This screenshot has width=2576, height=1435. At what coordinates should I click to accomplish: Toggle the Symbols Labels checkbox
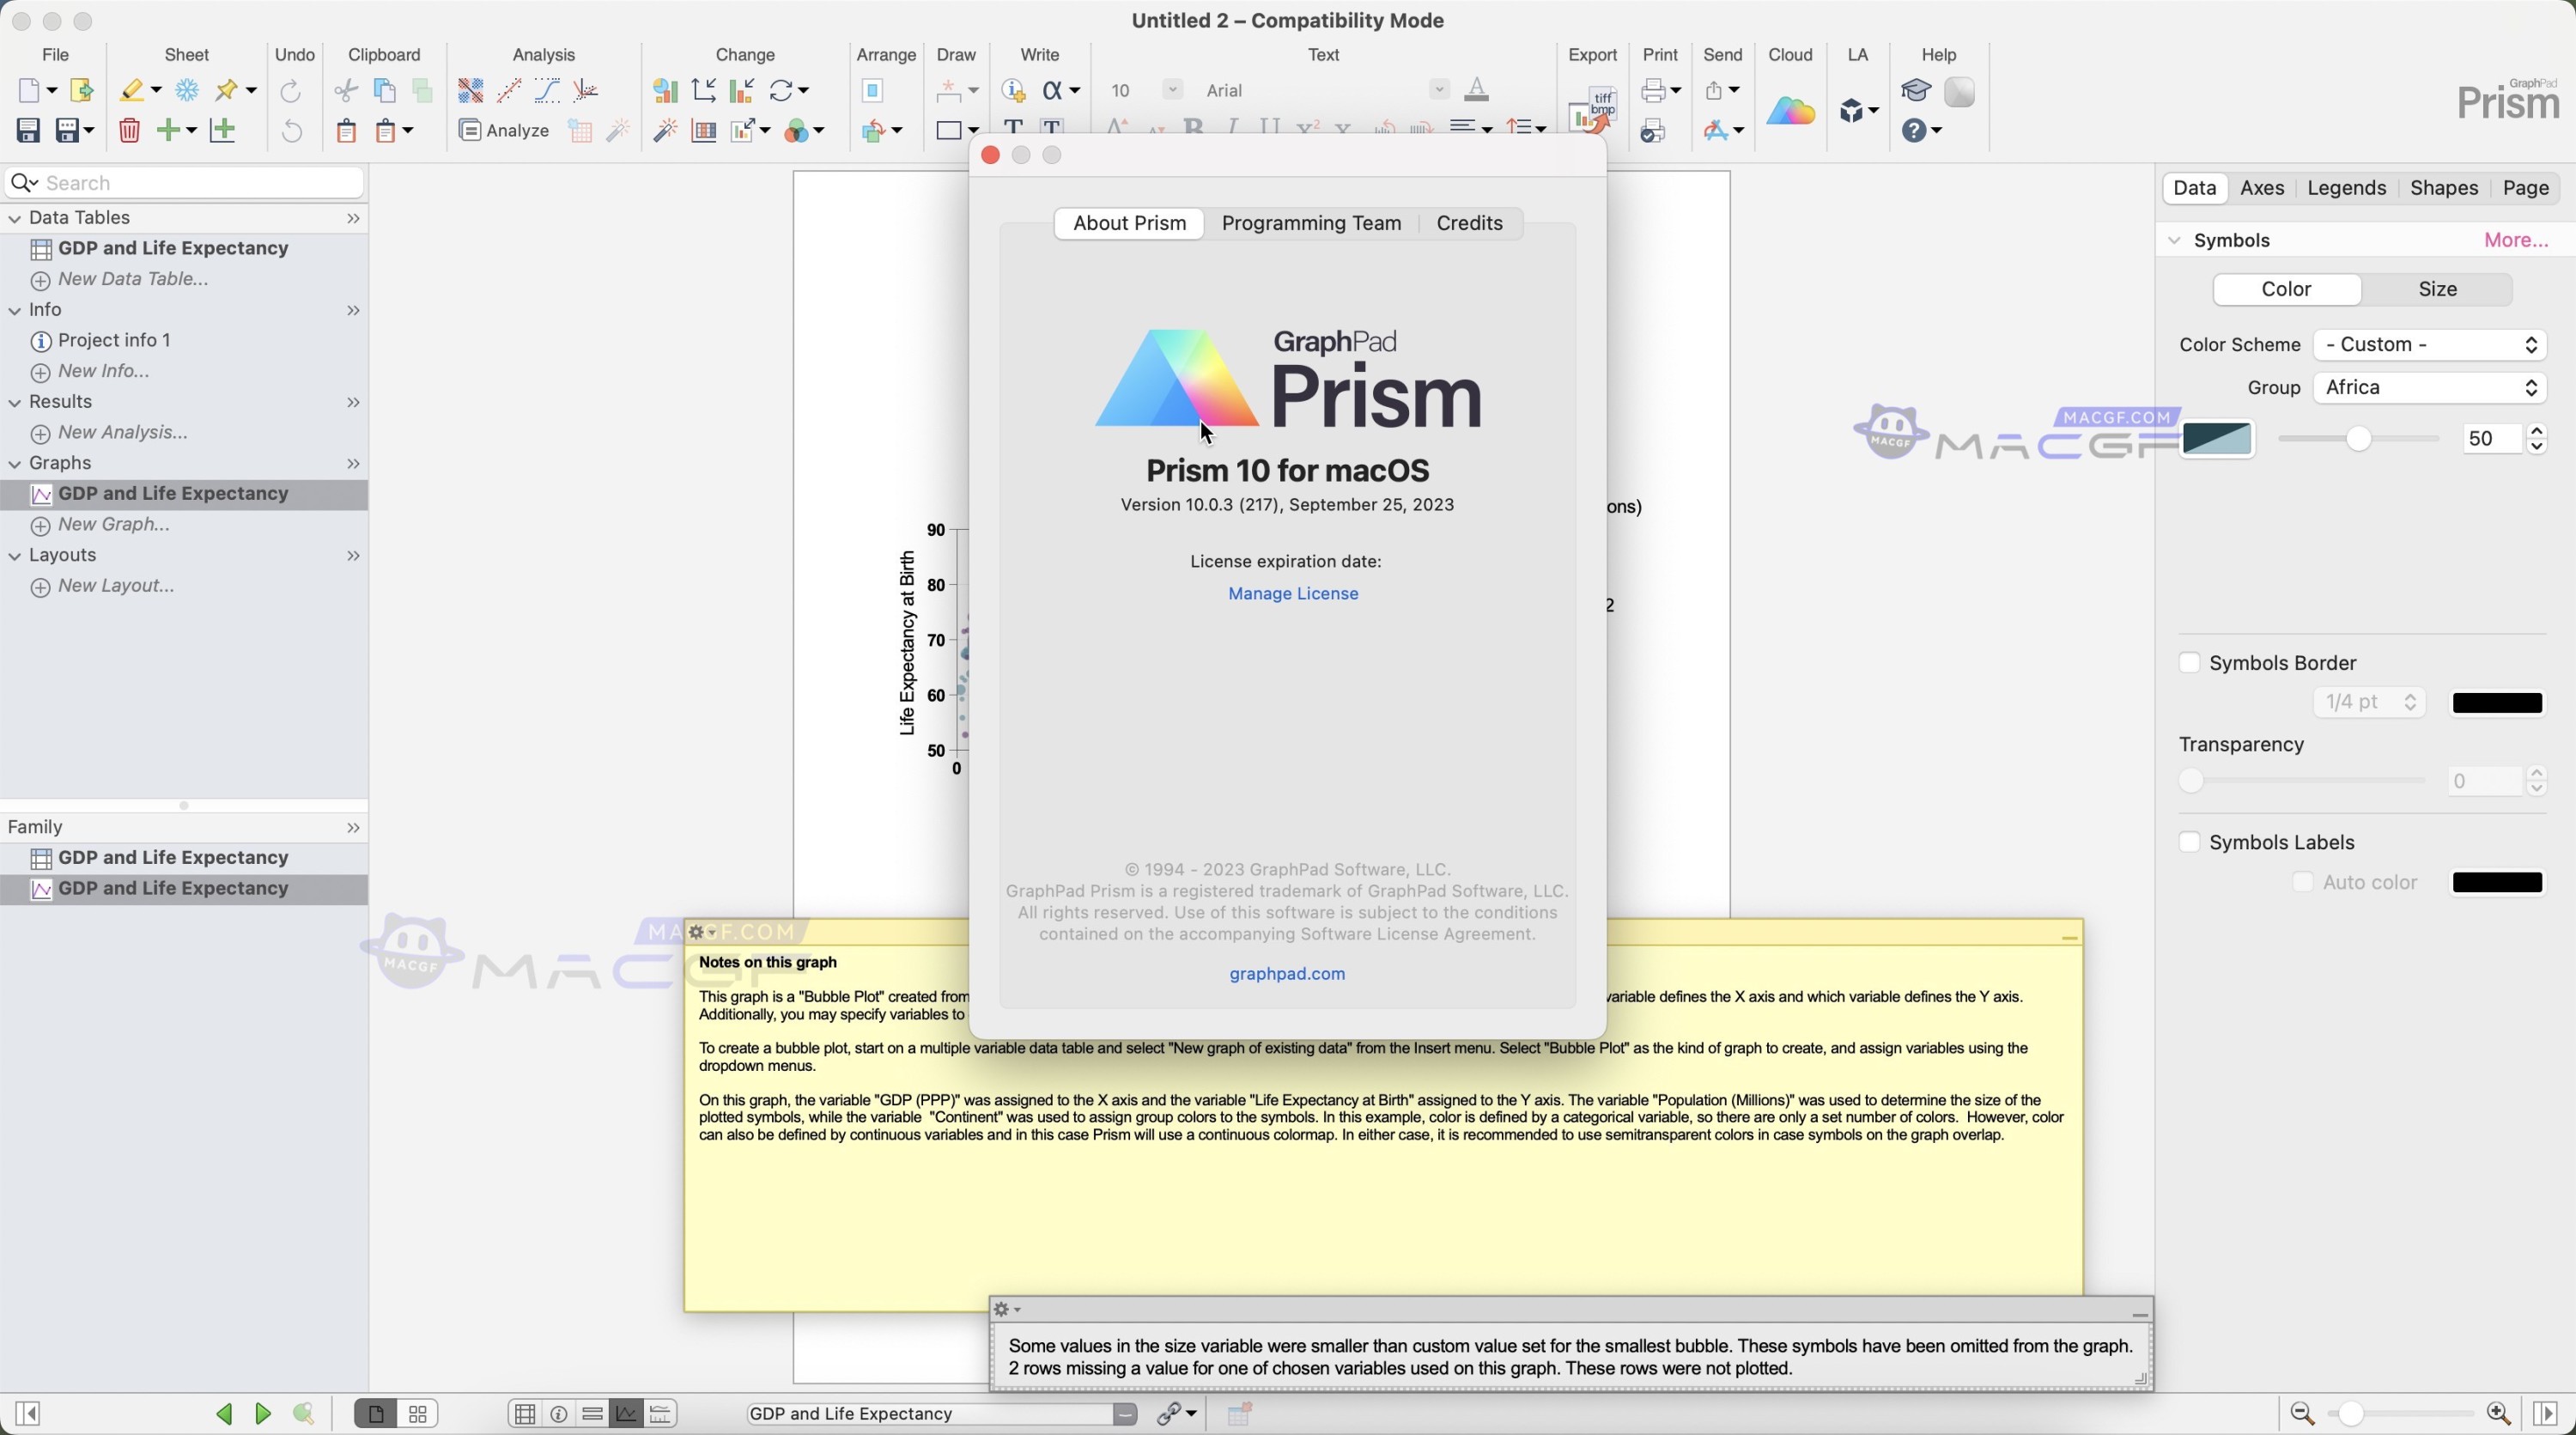pyautogui.click(x=2189, y=842)
